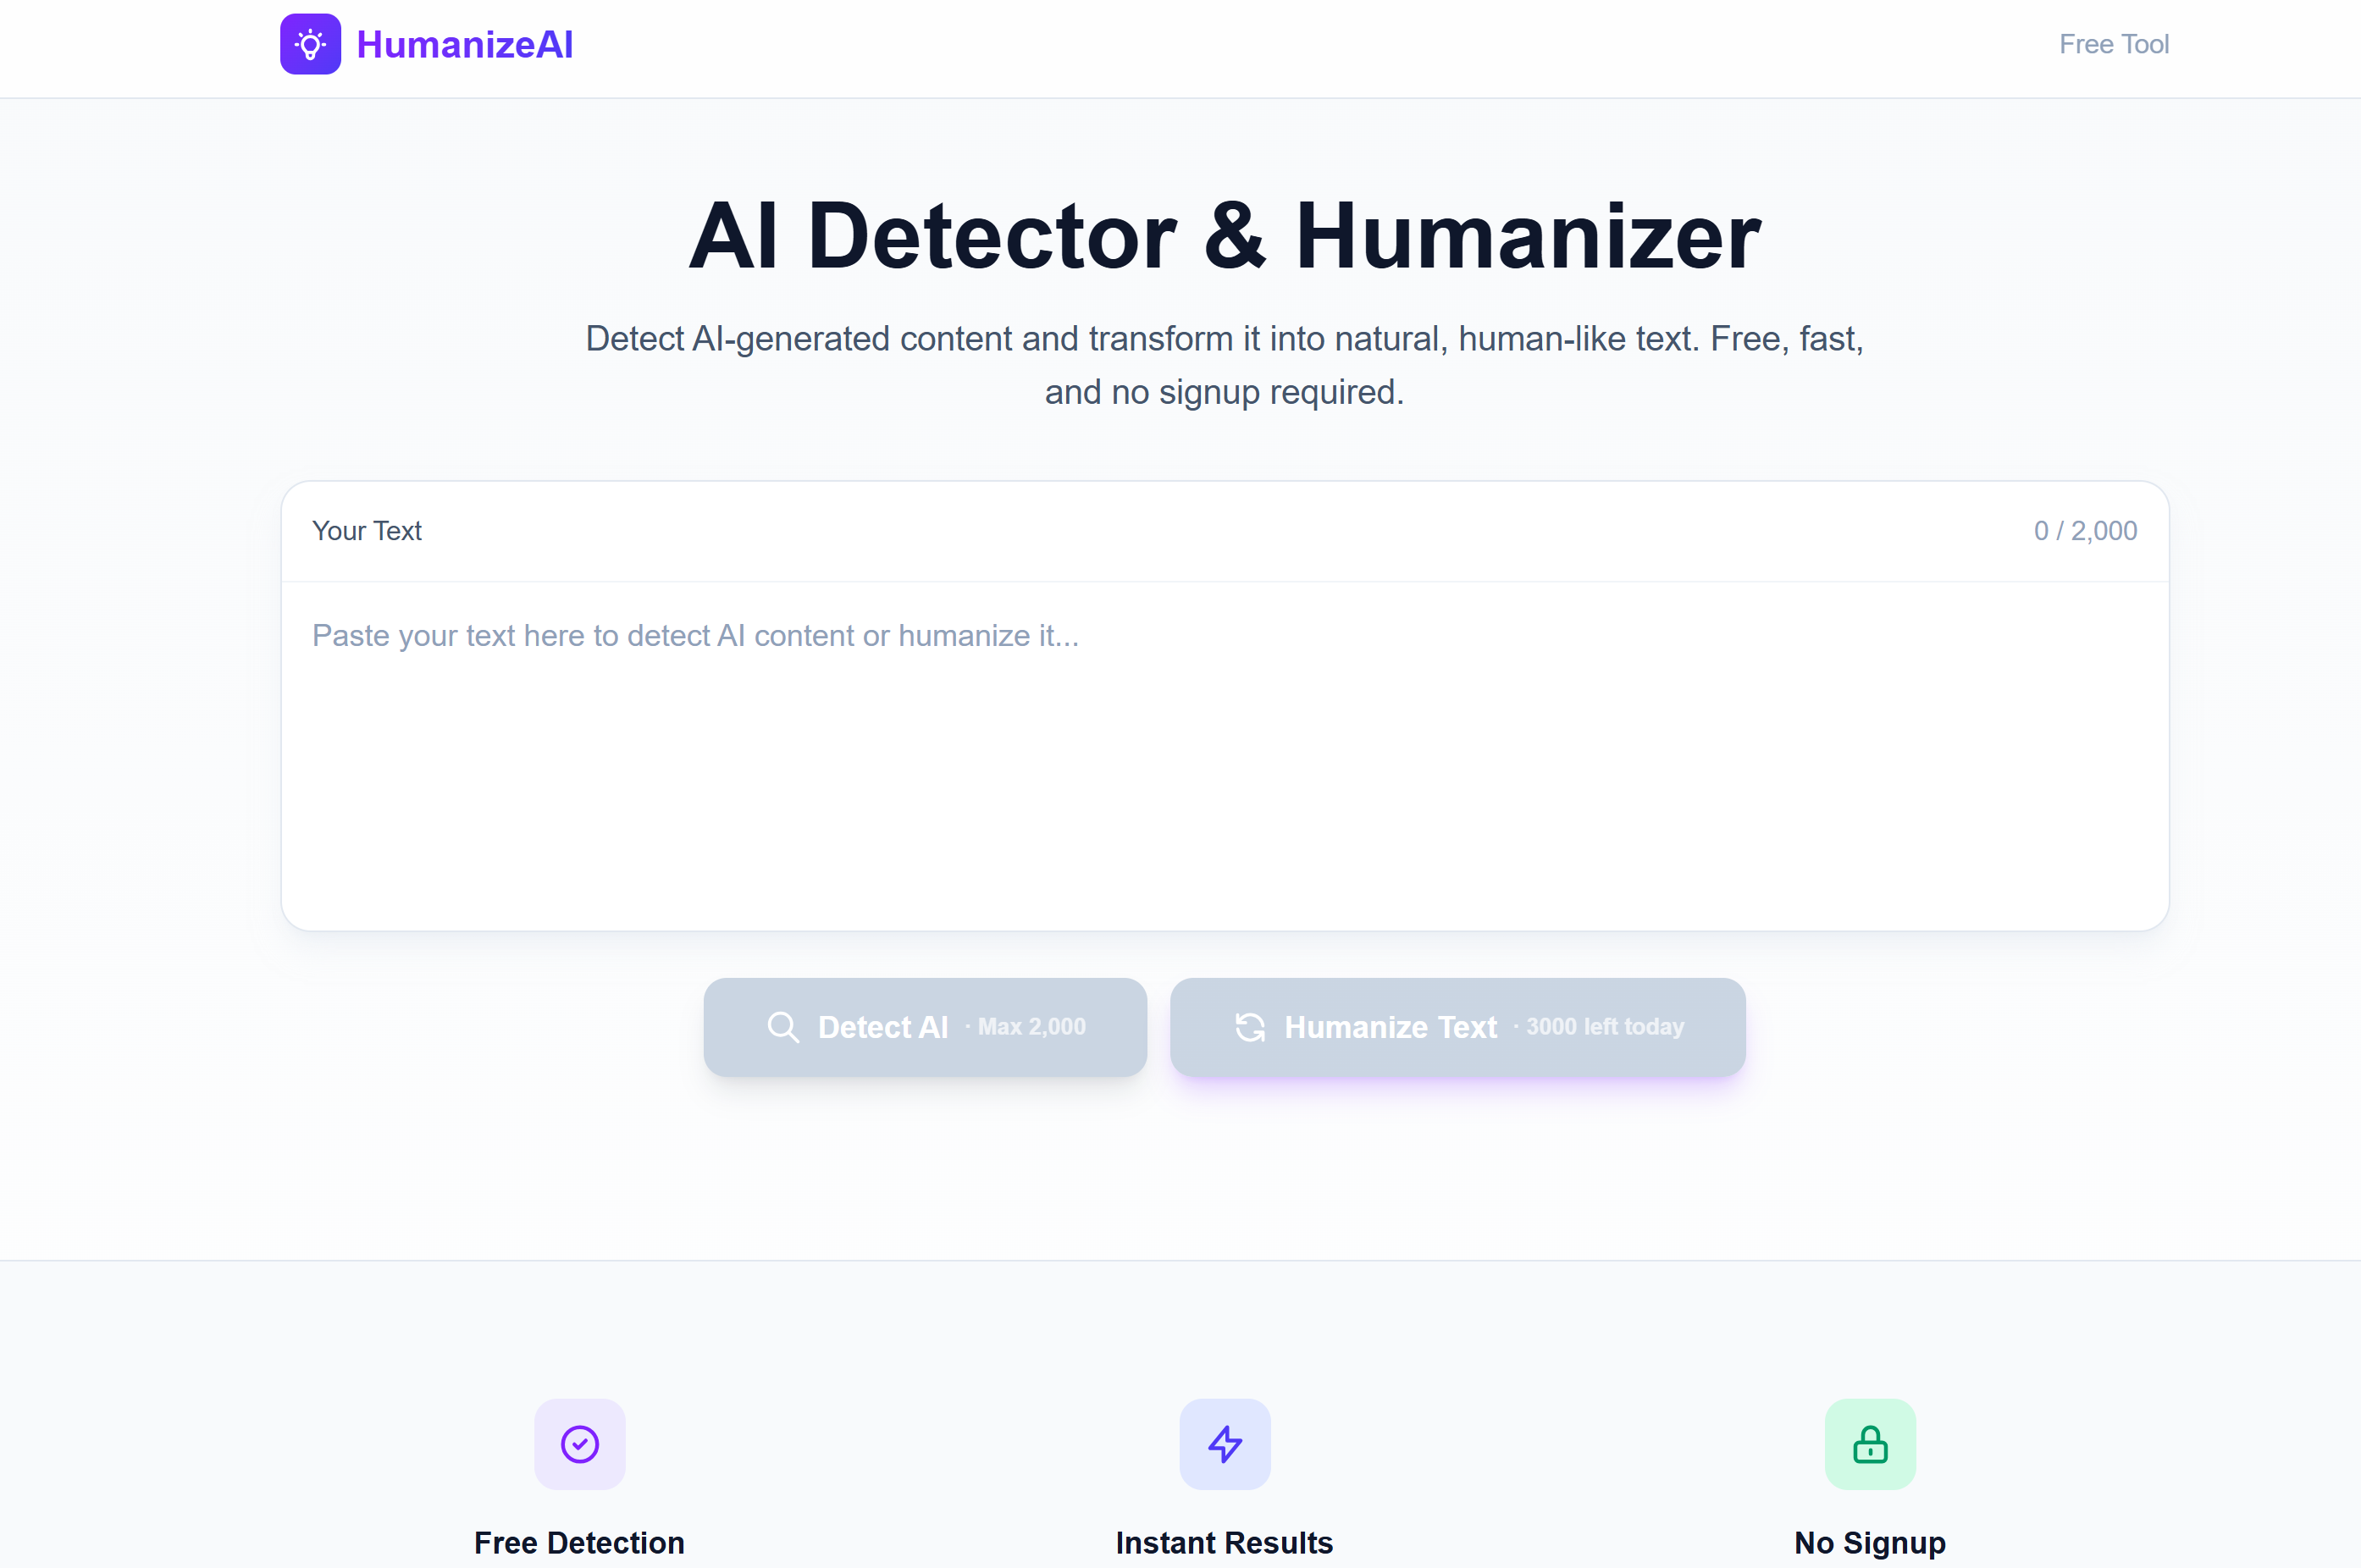Click the Free Detection heading
The width and height of the screenshot is (2361, 1568).
[x=579, y=1542]
